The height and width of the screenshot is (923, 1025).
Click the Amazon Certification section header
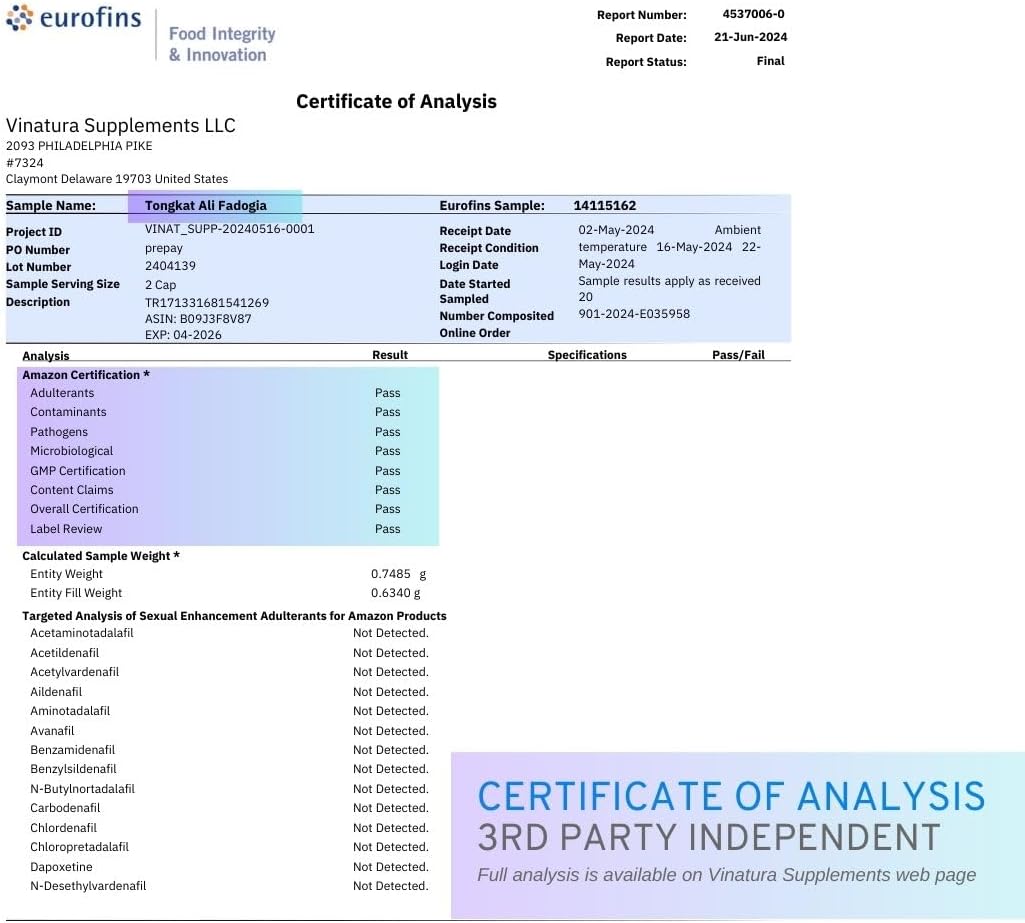(x=86, y=375)
